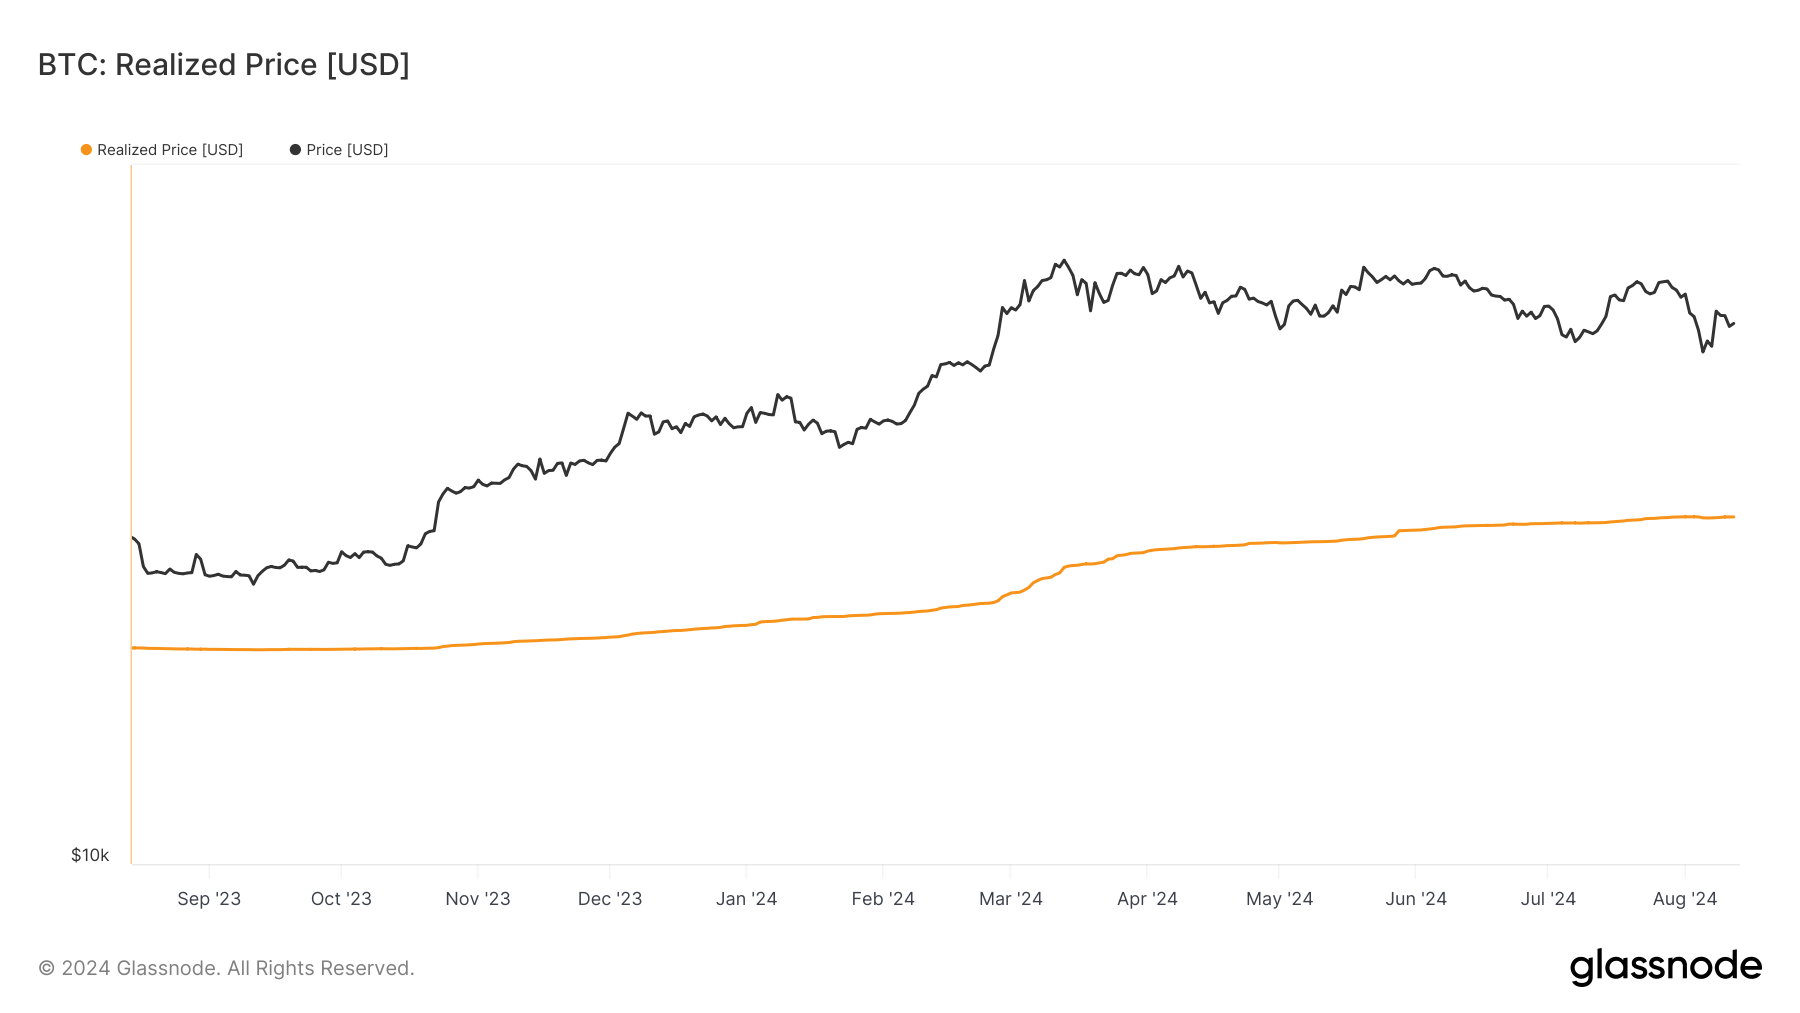The height and width of the screenshot is (1013, 1800).
Task: Click the glassnode logo
Action: click(1665, 967)
